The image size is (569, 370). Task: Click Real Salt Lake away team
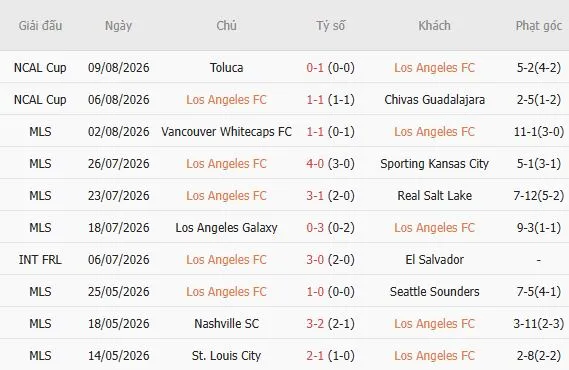click(434, 196)
